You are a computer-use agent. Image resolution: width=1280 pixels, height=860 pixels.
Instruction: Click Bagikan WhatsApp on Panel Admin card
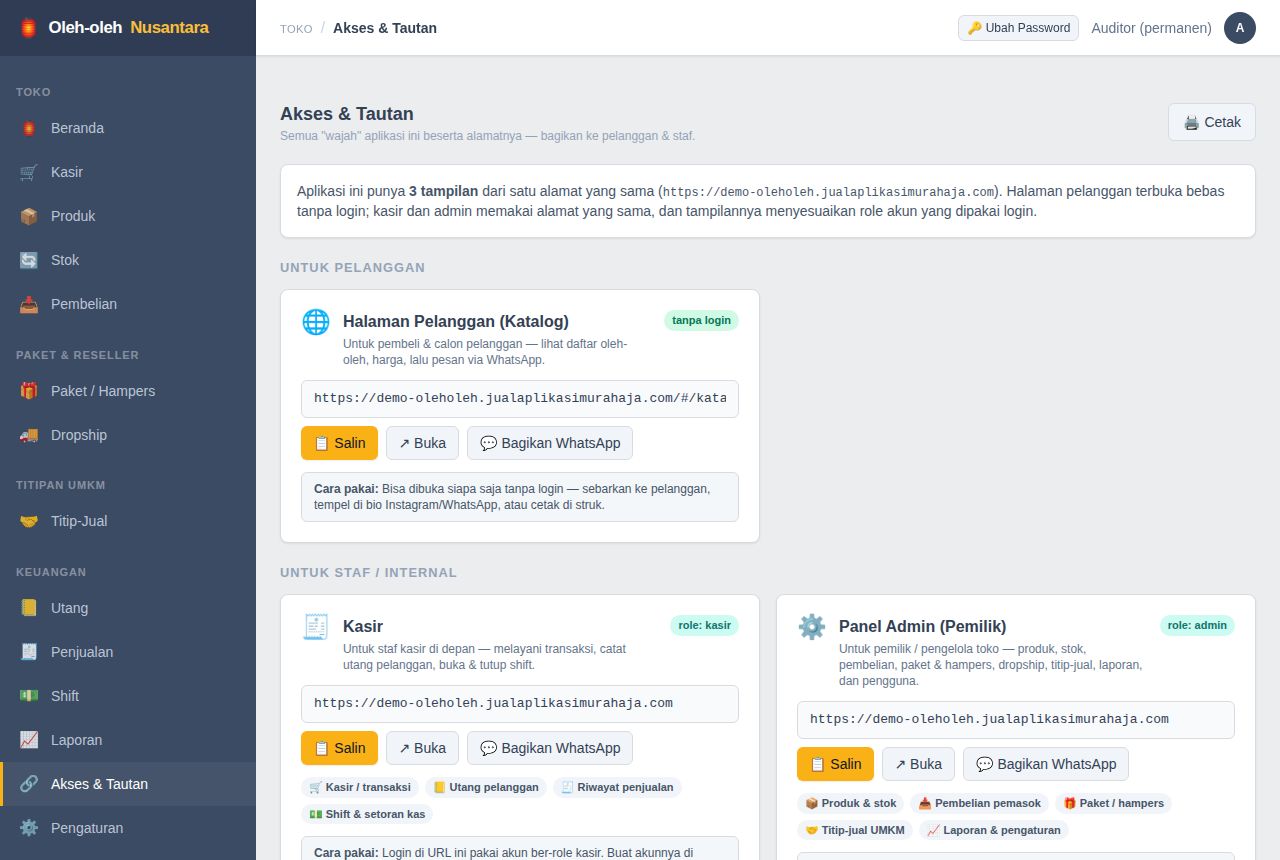(x=1046, y=764)
